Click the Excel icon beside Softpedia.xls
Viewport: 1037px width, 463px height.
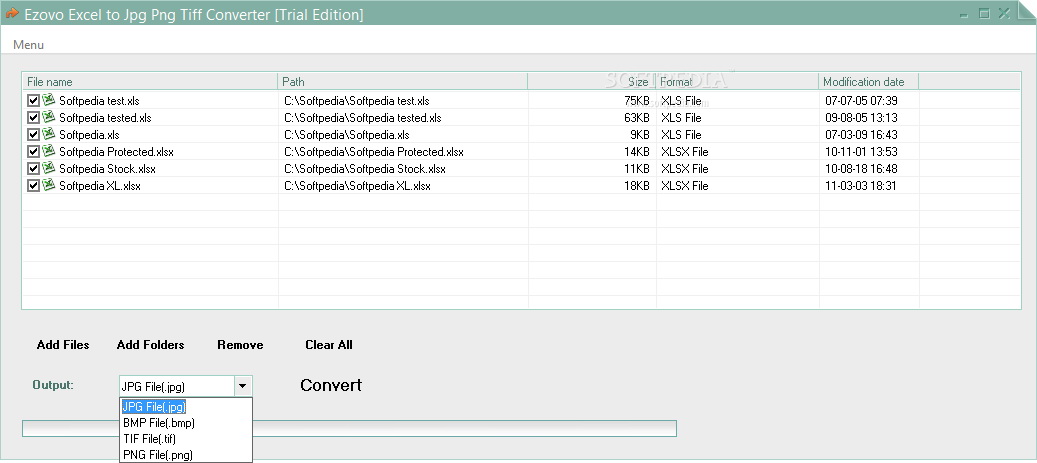coord(49,134)
